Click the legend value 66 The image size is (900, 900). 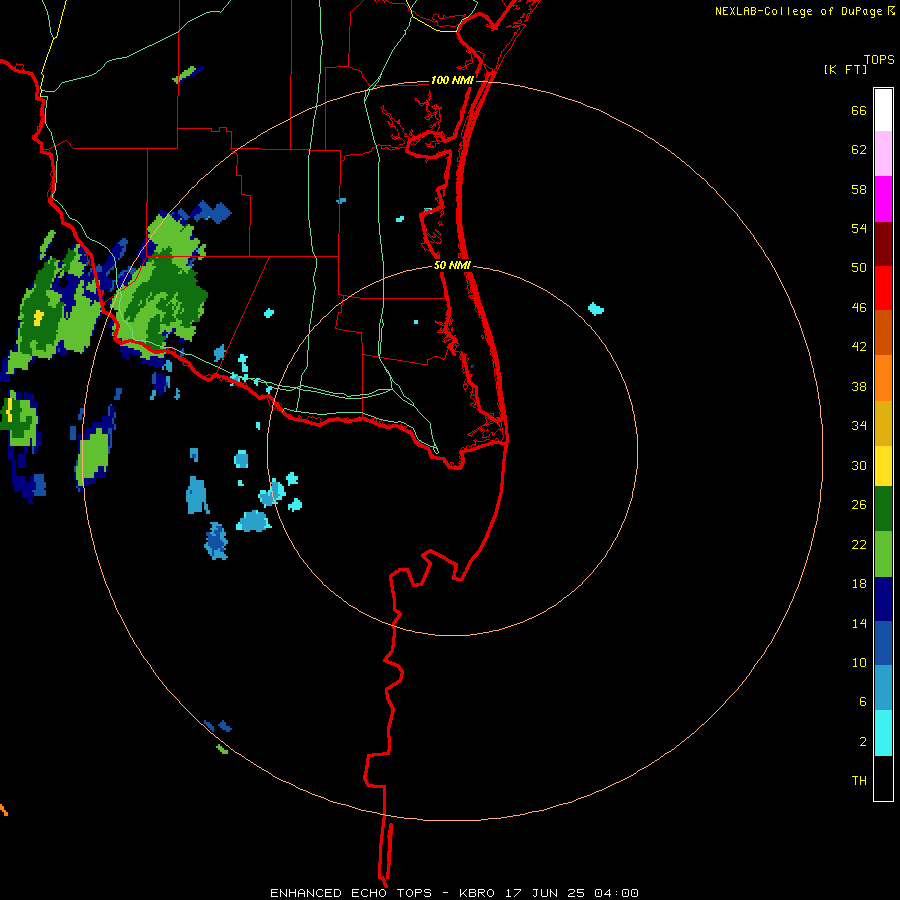point(859,110)
